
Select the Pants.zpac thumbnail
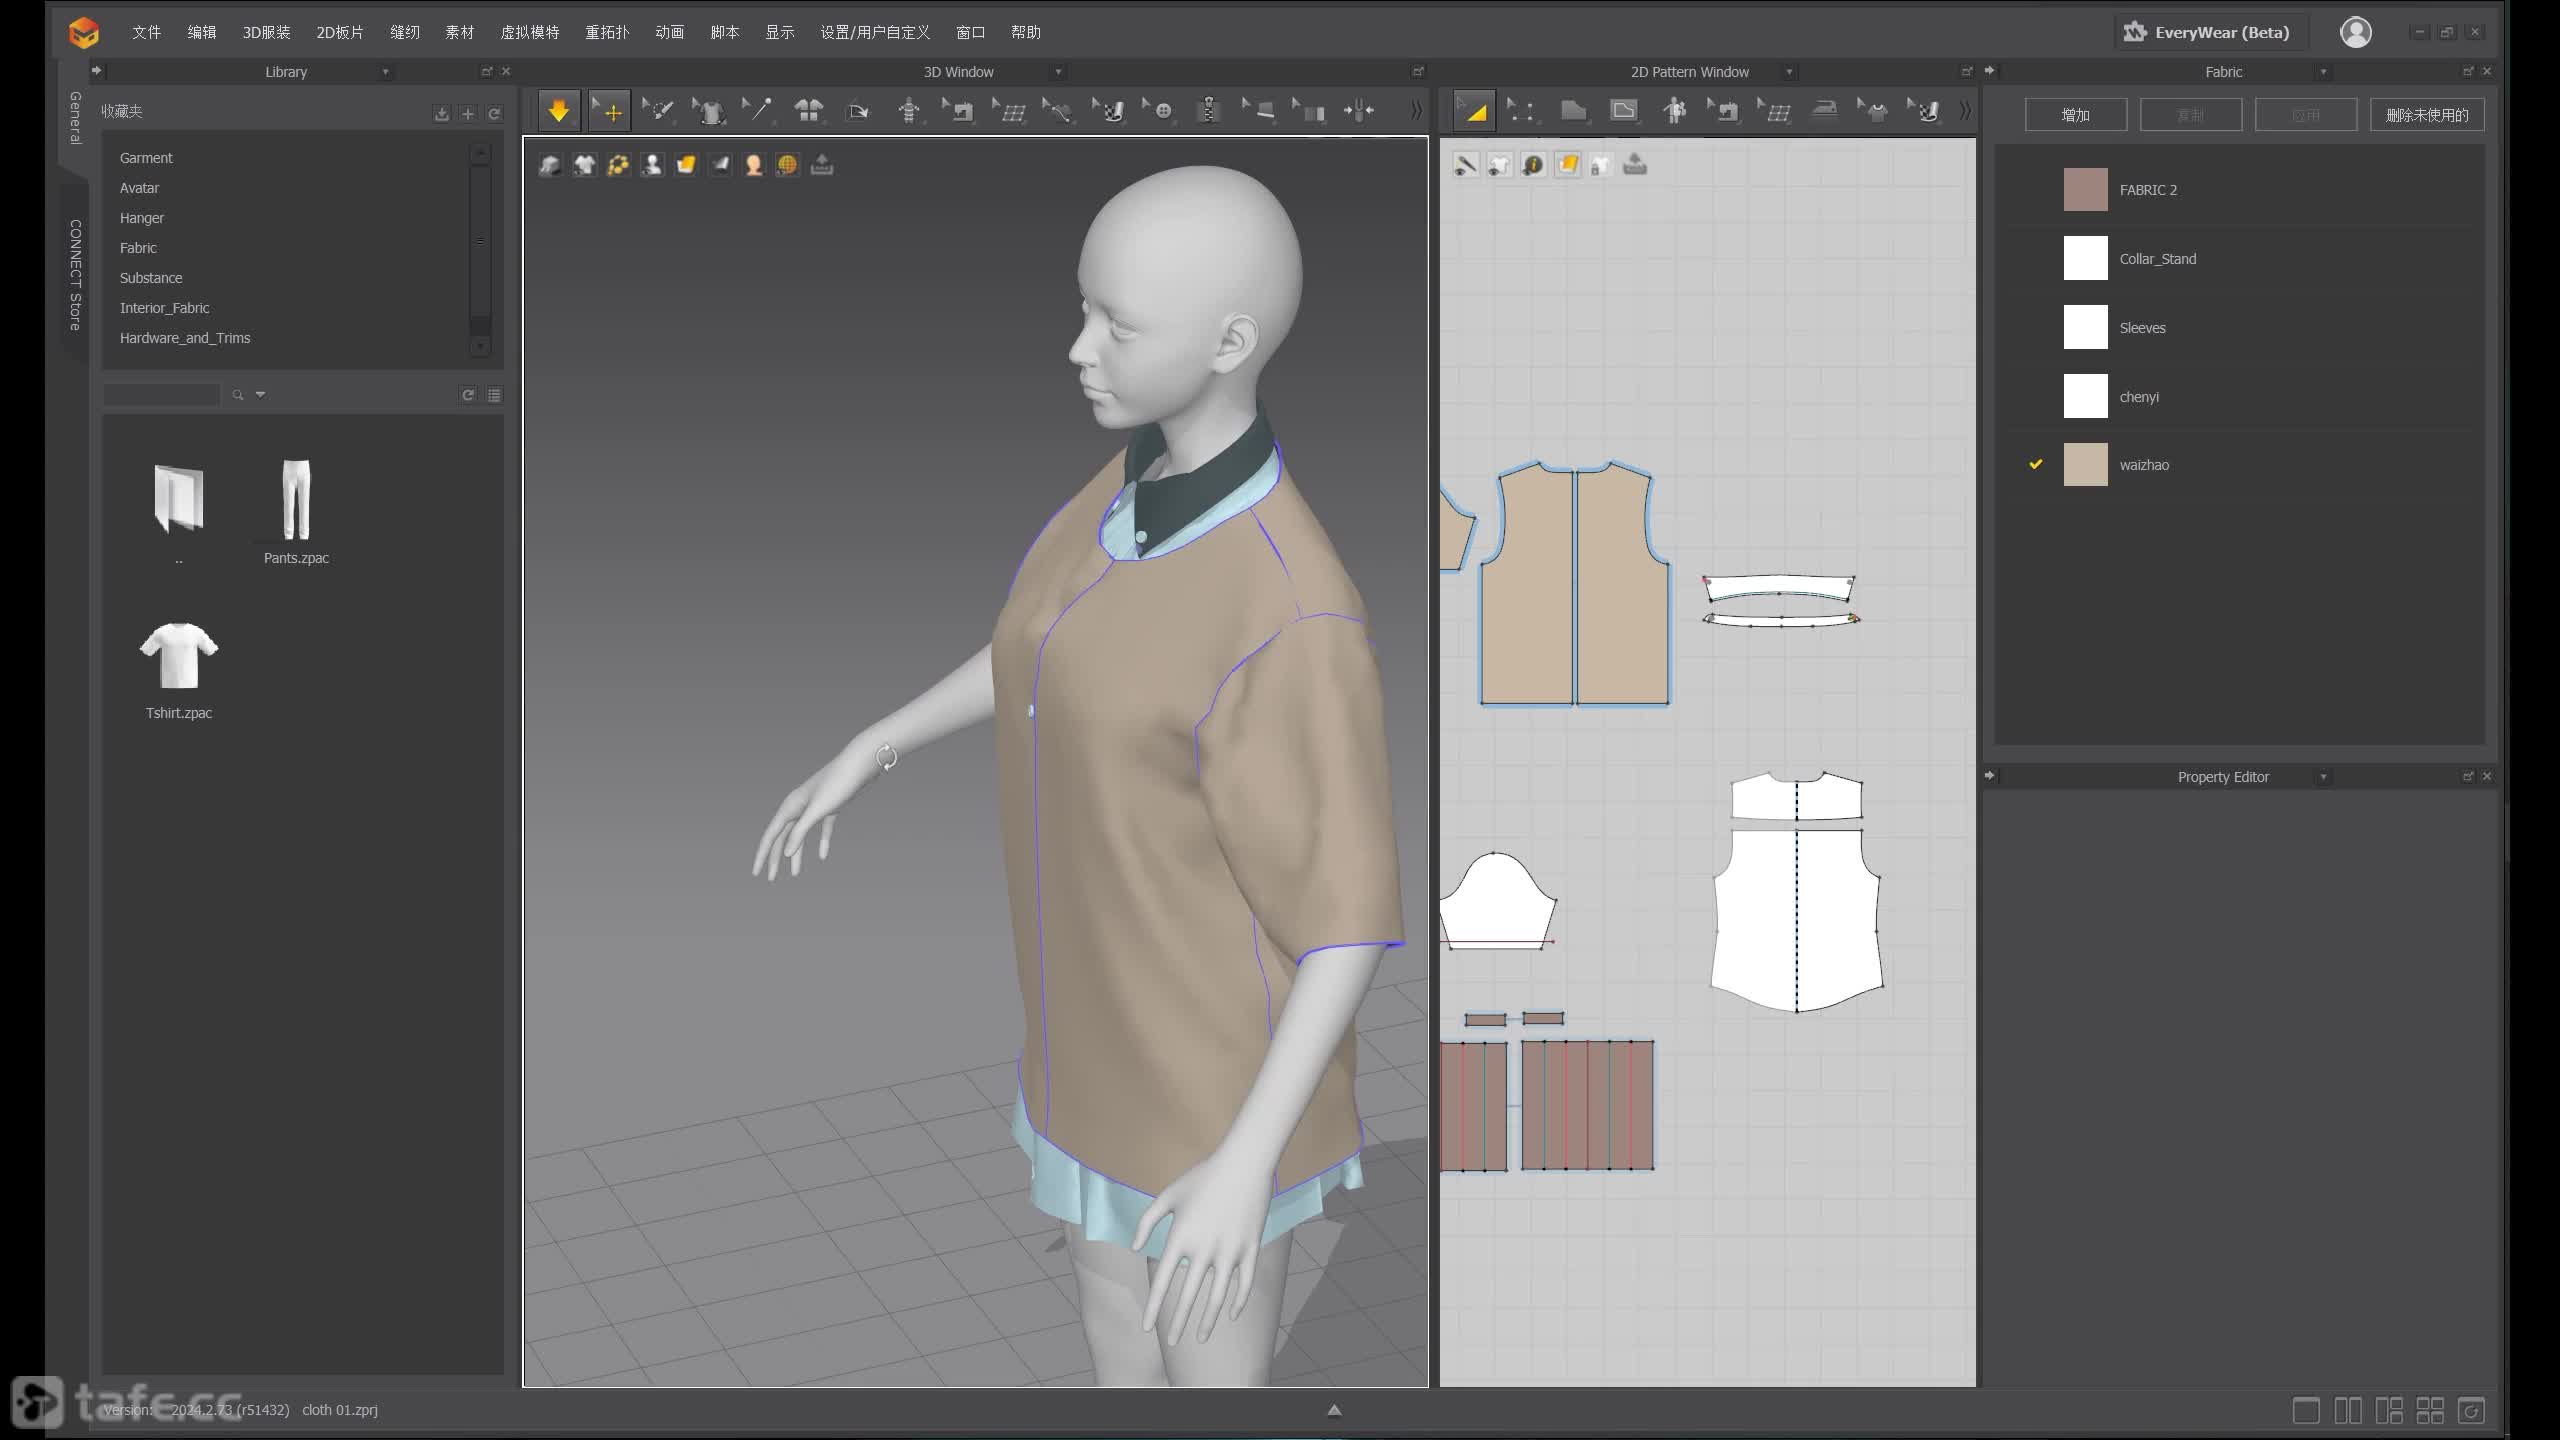tap(296, 500)
